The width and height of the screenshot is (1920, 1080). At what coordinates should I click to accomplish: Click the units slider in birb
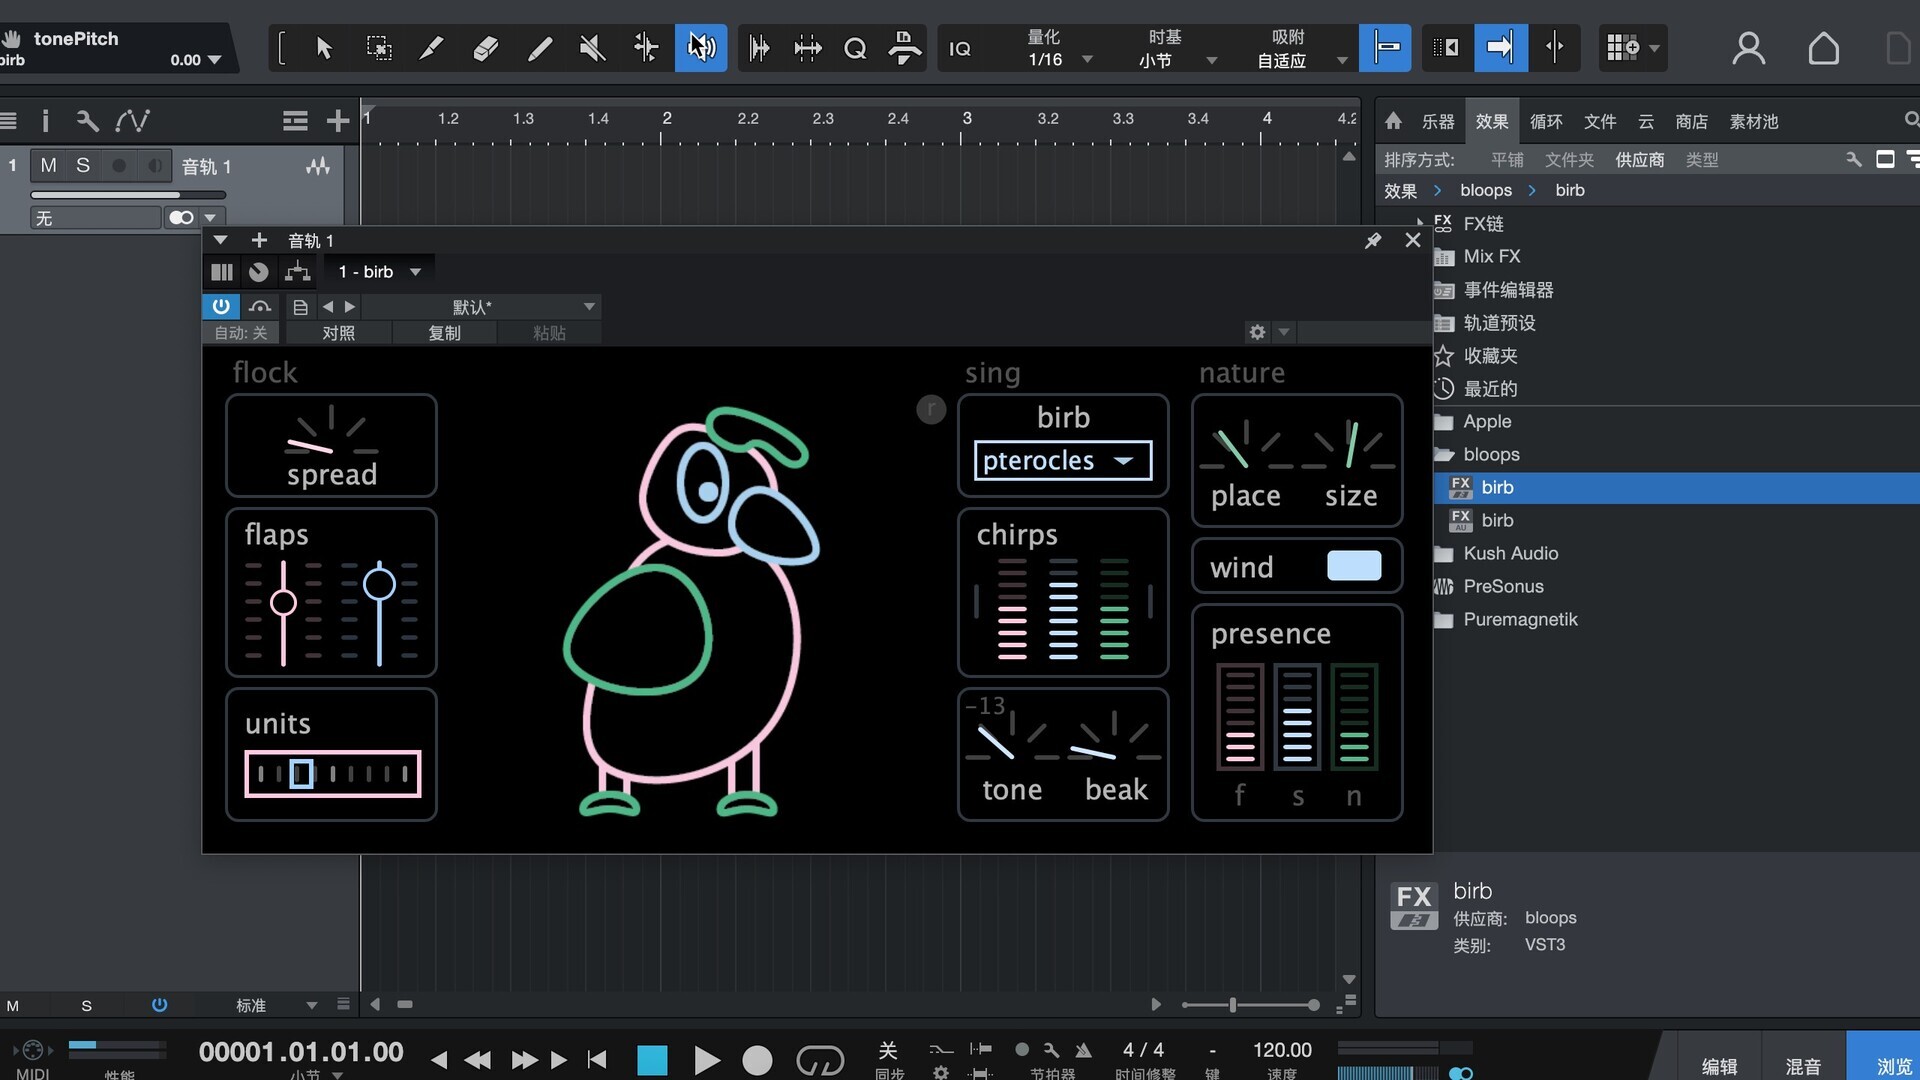(332, 773)
